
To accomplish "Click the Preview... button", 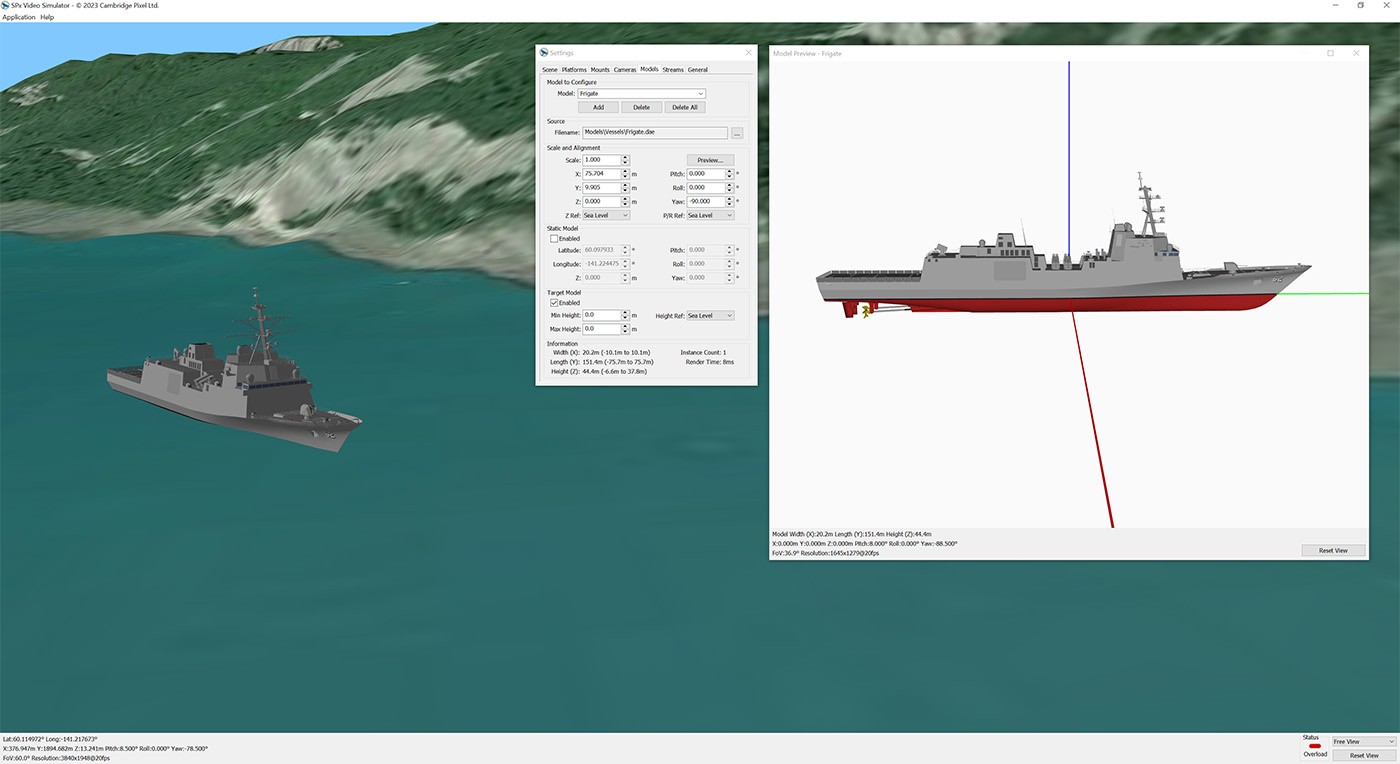I will coord(711,159).
